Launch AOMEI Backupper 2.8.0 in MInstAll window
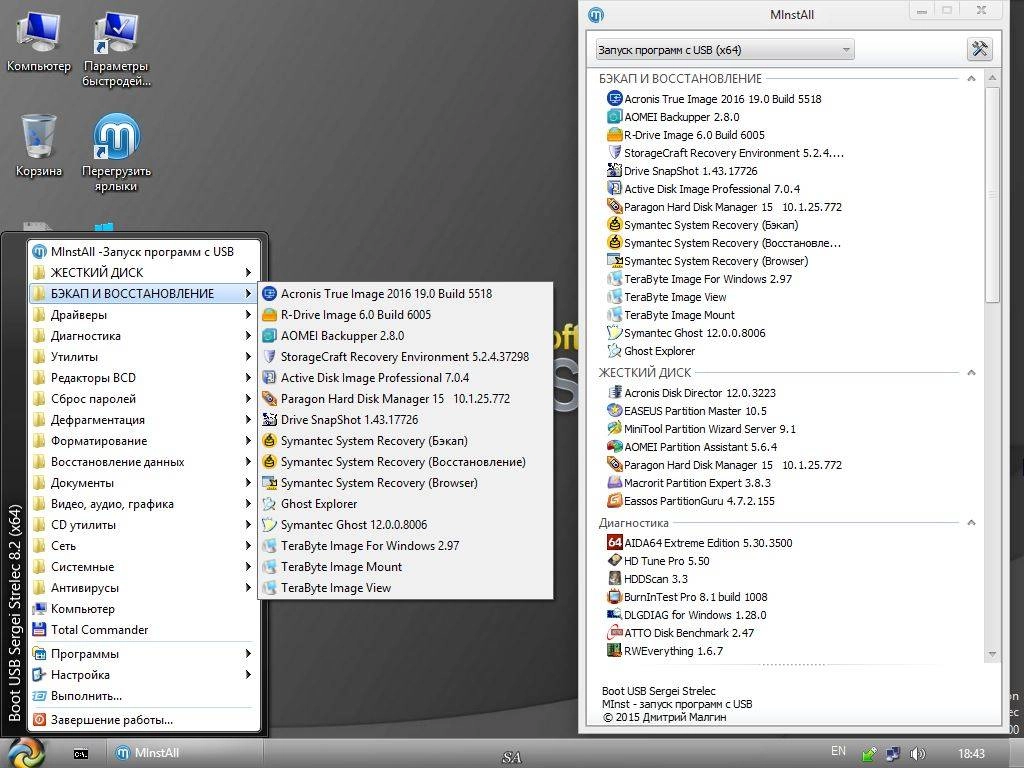Viewport: 1024px width, 768px height. click(673, 117)
